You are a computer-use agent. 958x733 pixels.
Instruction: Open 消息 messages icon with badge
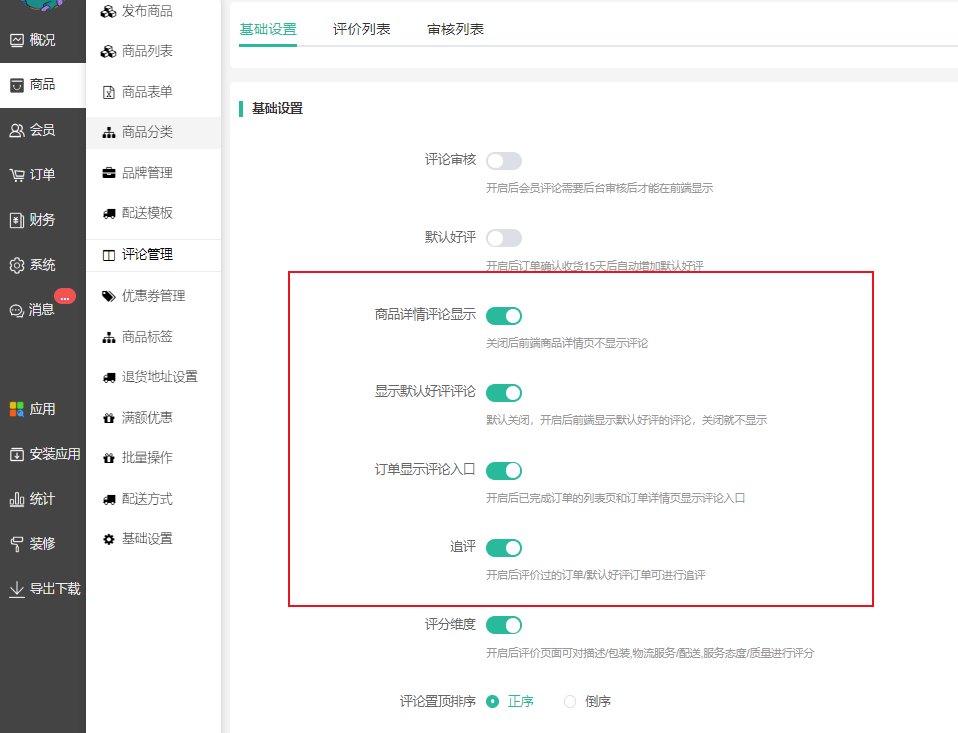(x=17, y=310)
